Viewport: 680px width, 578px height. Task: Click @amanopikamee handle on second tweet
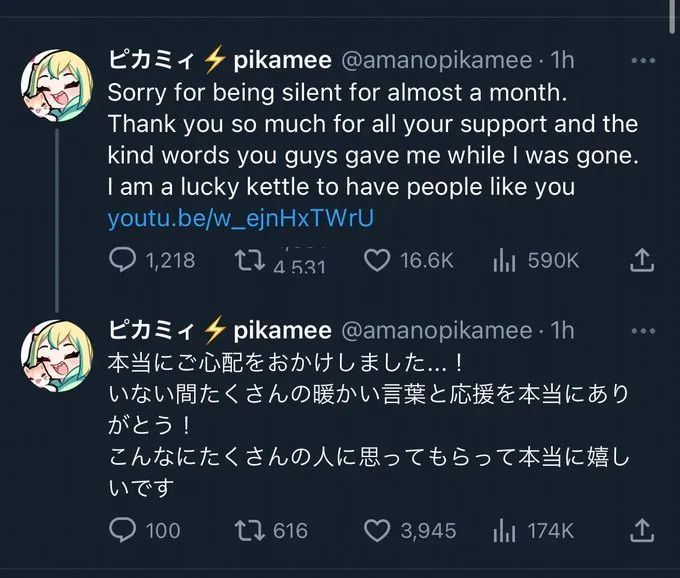[x=437, y=329]
